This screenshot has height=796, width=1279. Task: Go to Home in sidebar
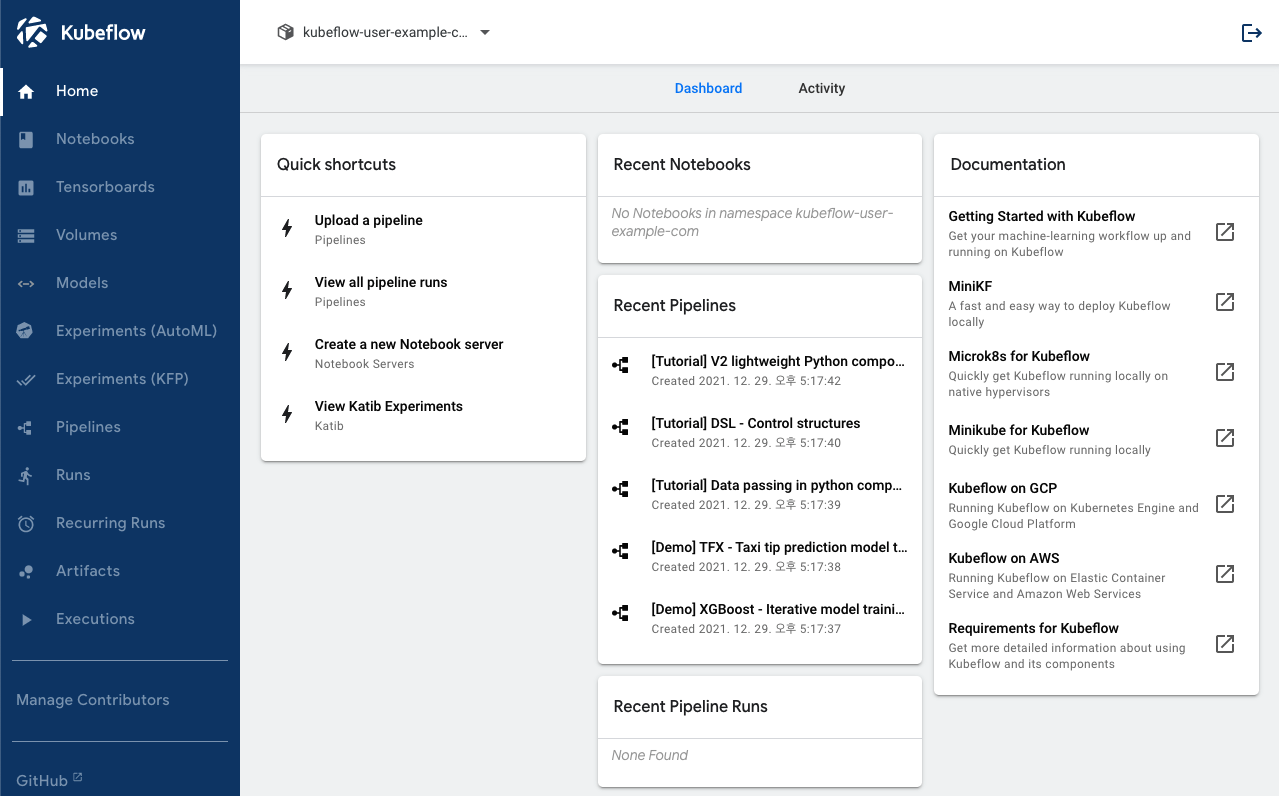[x=120, y=91]
